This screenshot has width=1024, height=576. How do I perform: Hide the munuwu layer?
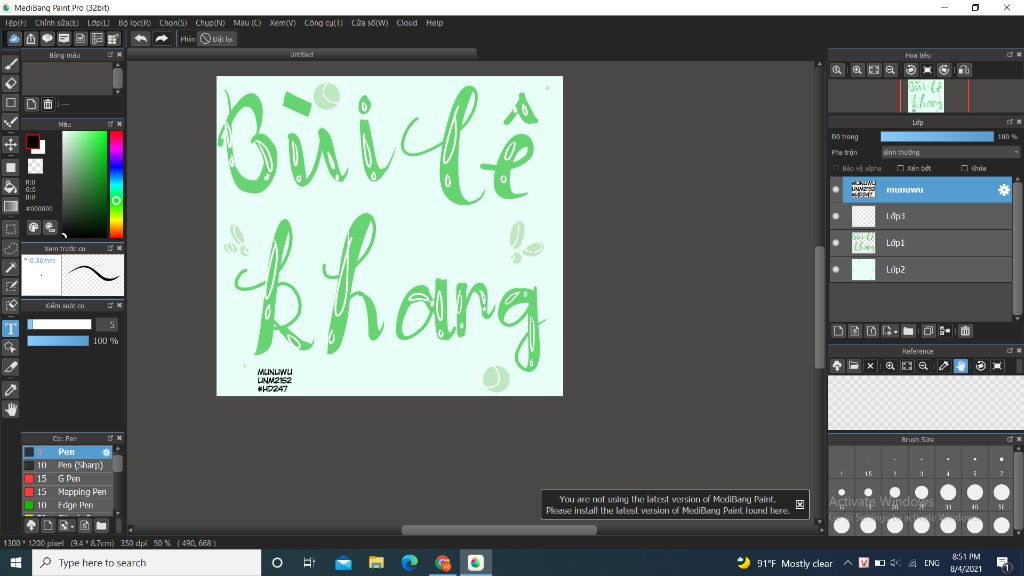click(x=836, y=190)
